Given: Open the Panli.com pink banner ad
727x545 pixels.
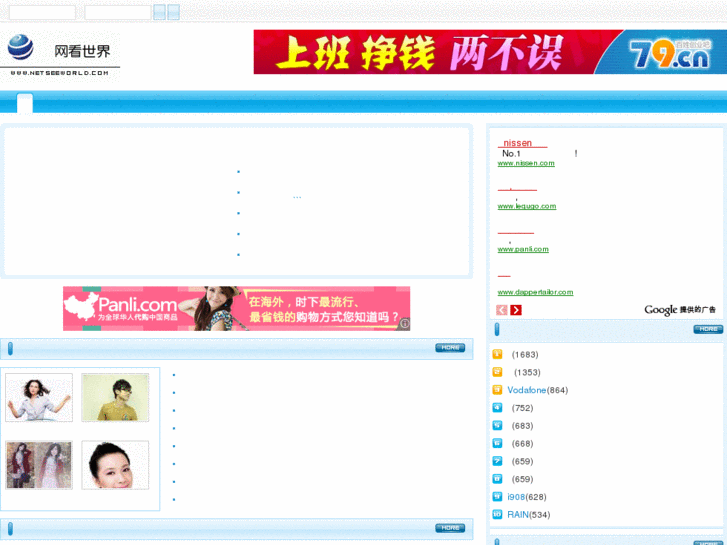Looking at the screenshot, I should (x=236, y=308).
